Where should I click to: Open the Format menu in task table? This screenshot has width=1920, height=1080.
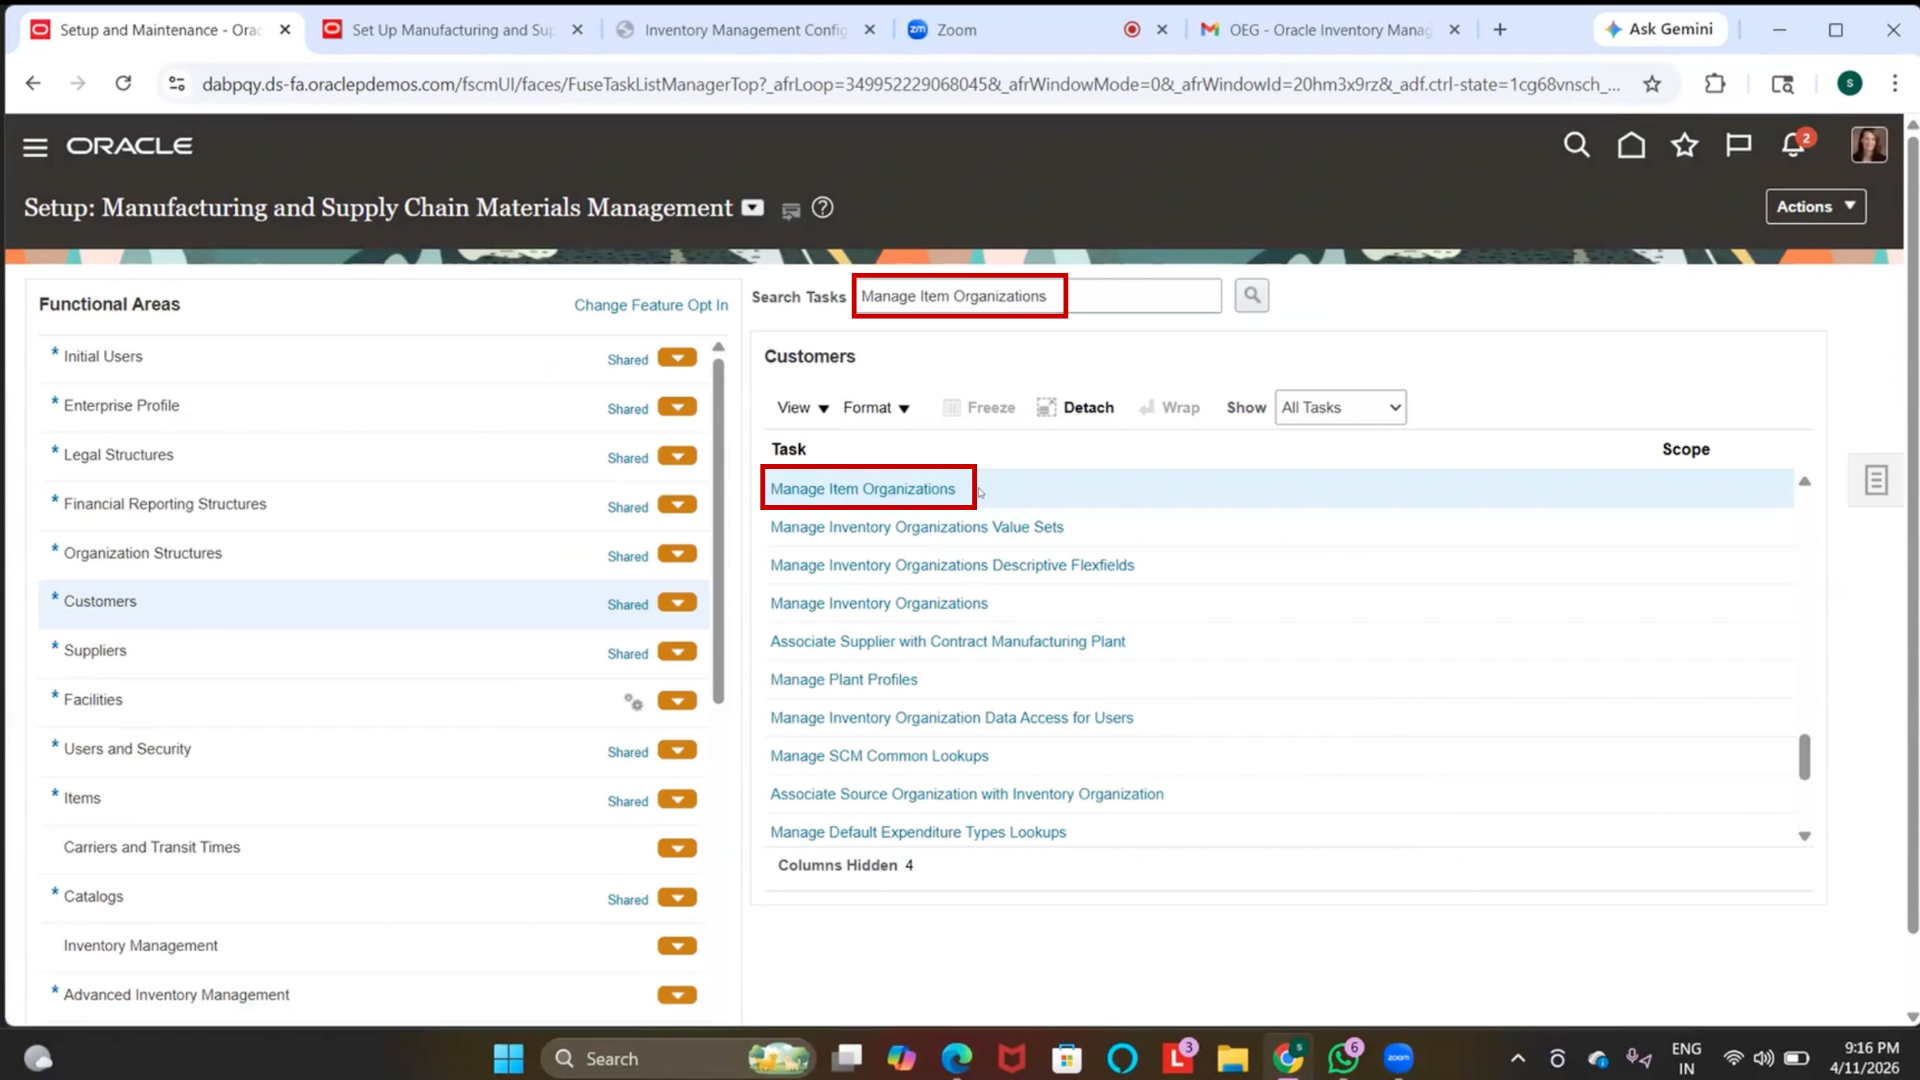click(x=876, y=408)
